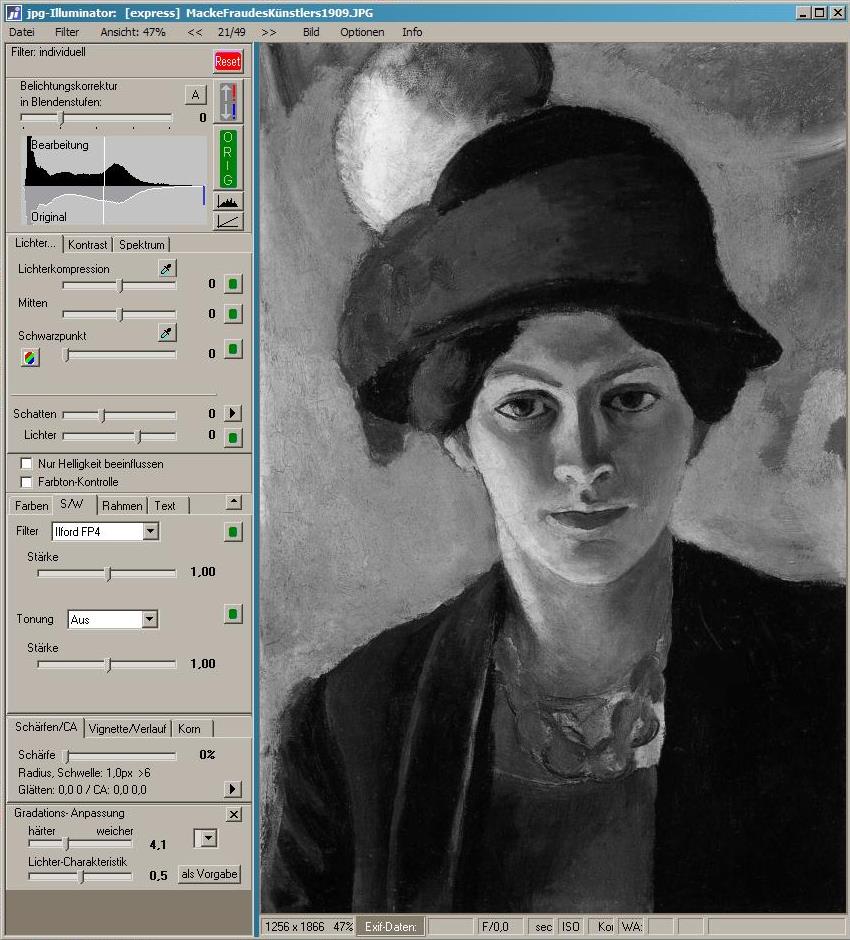This screenshot has height=940, width=850.
Task: Close the Gradations-Anpassung panel
Action: coord(233,815)
